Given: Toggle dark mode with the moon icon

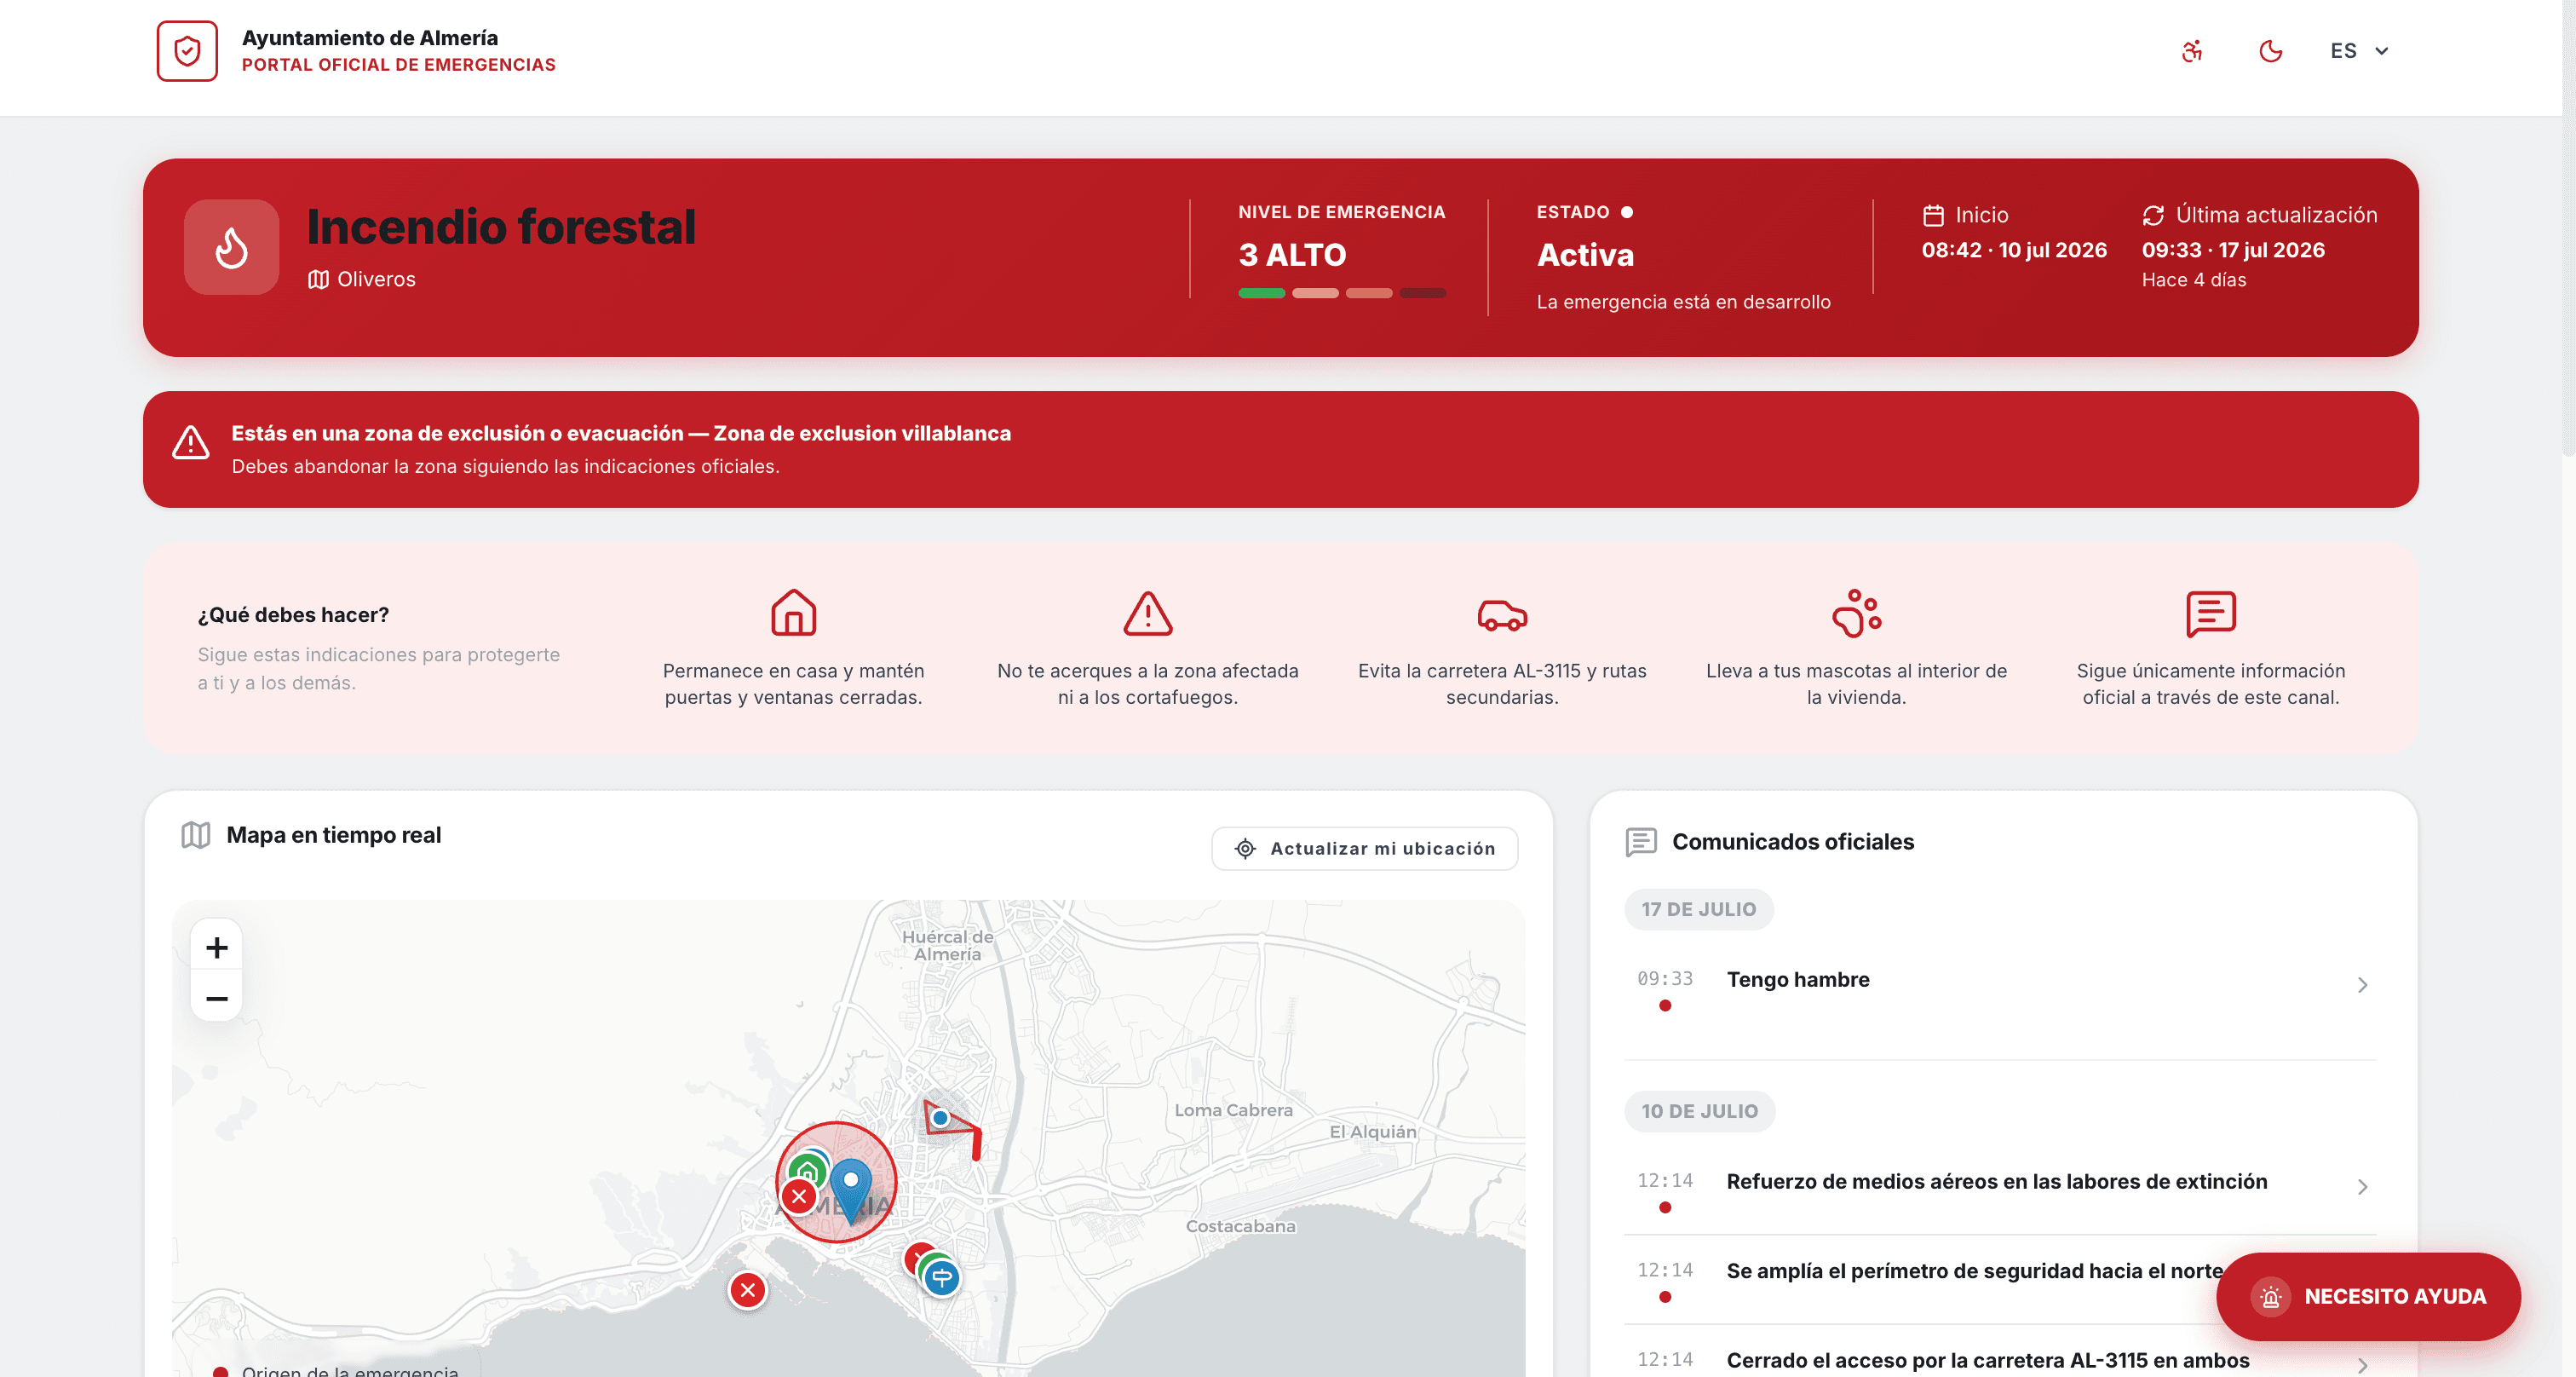Looking at the screenshot, I should (x=2271, y=51).
